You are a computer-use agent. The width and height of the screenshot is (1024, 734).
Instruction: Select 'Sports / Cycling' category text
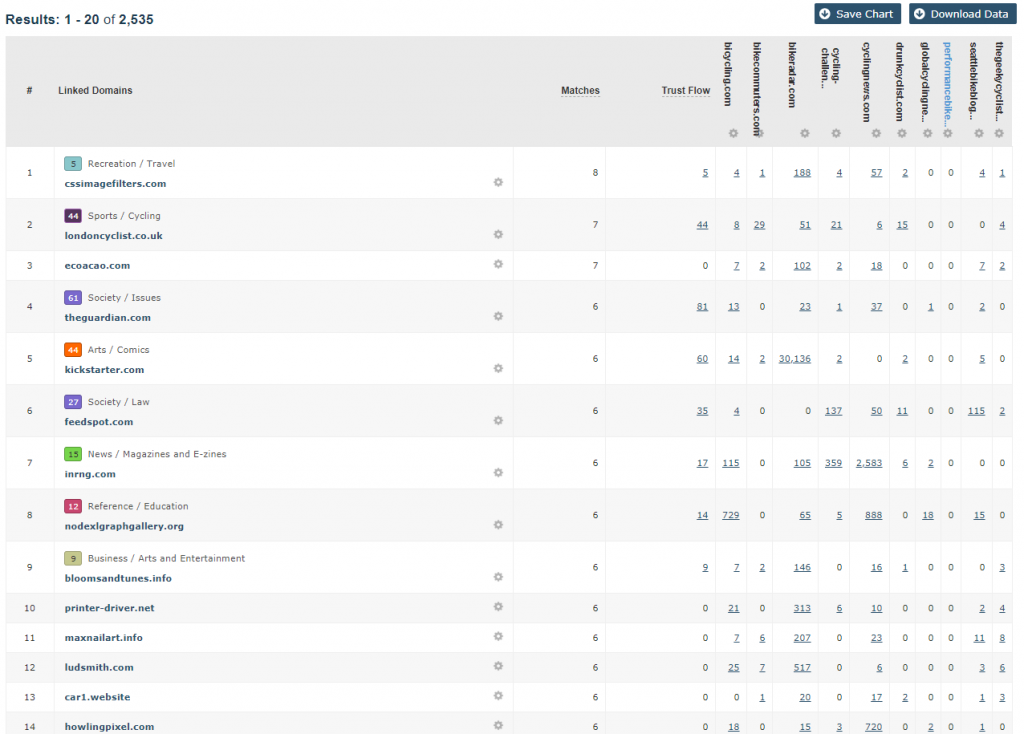[x=124, y=216]
